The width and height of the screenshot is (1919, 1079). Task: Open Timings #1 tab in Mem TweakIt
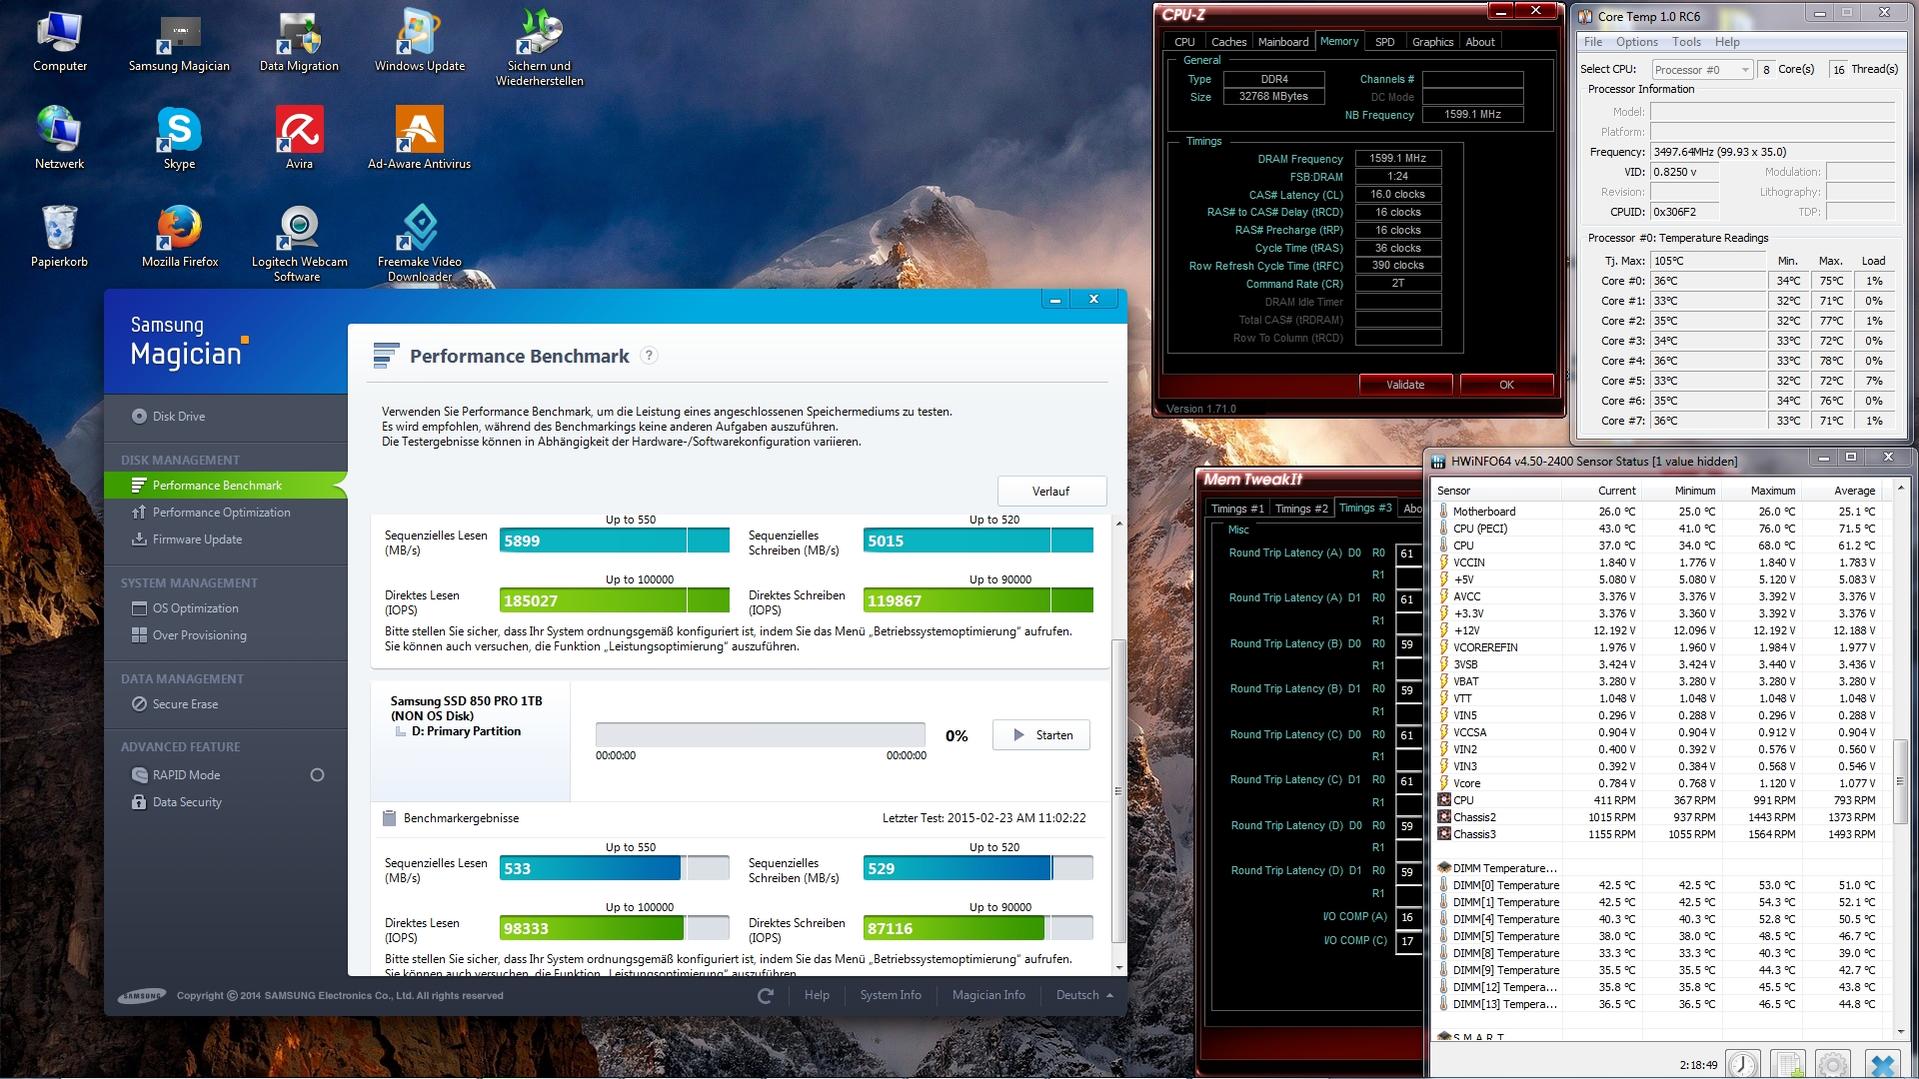click(1238, 508)
